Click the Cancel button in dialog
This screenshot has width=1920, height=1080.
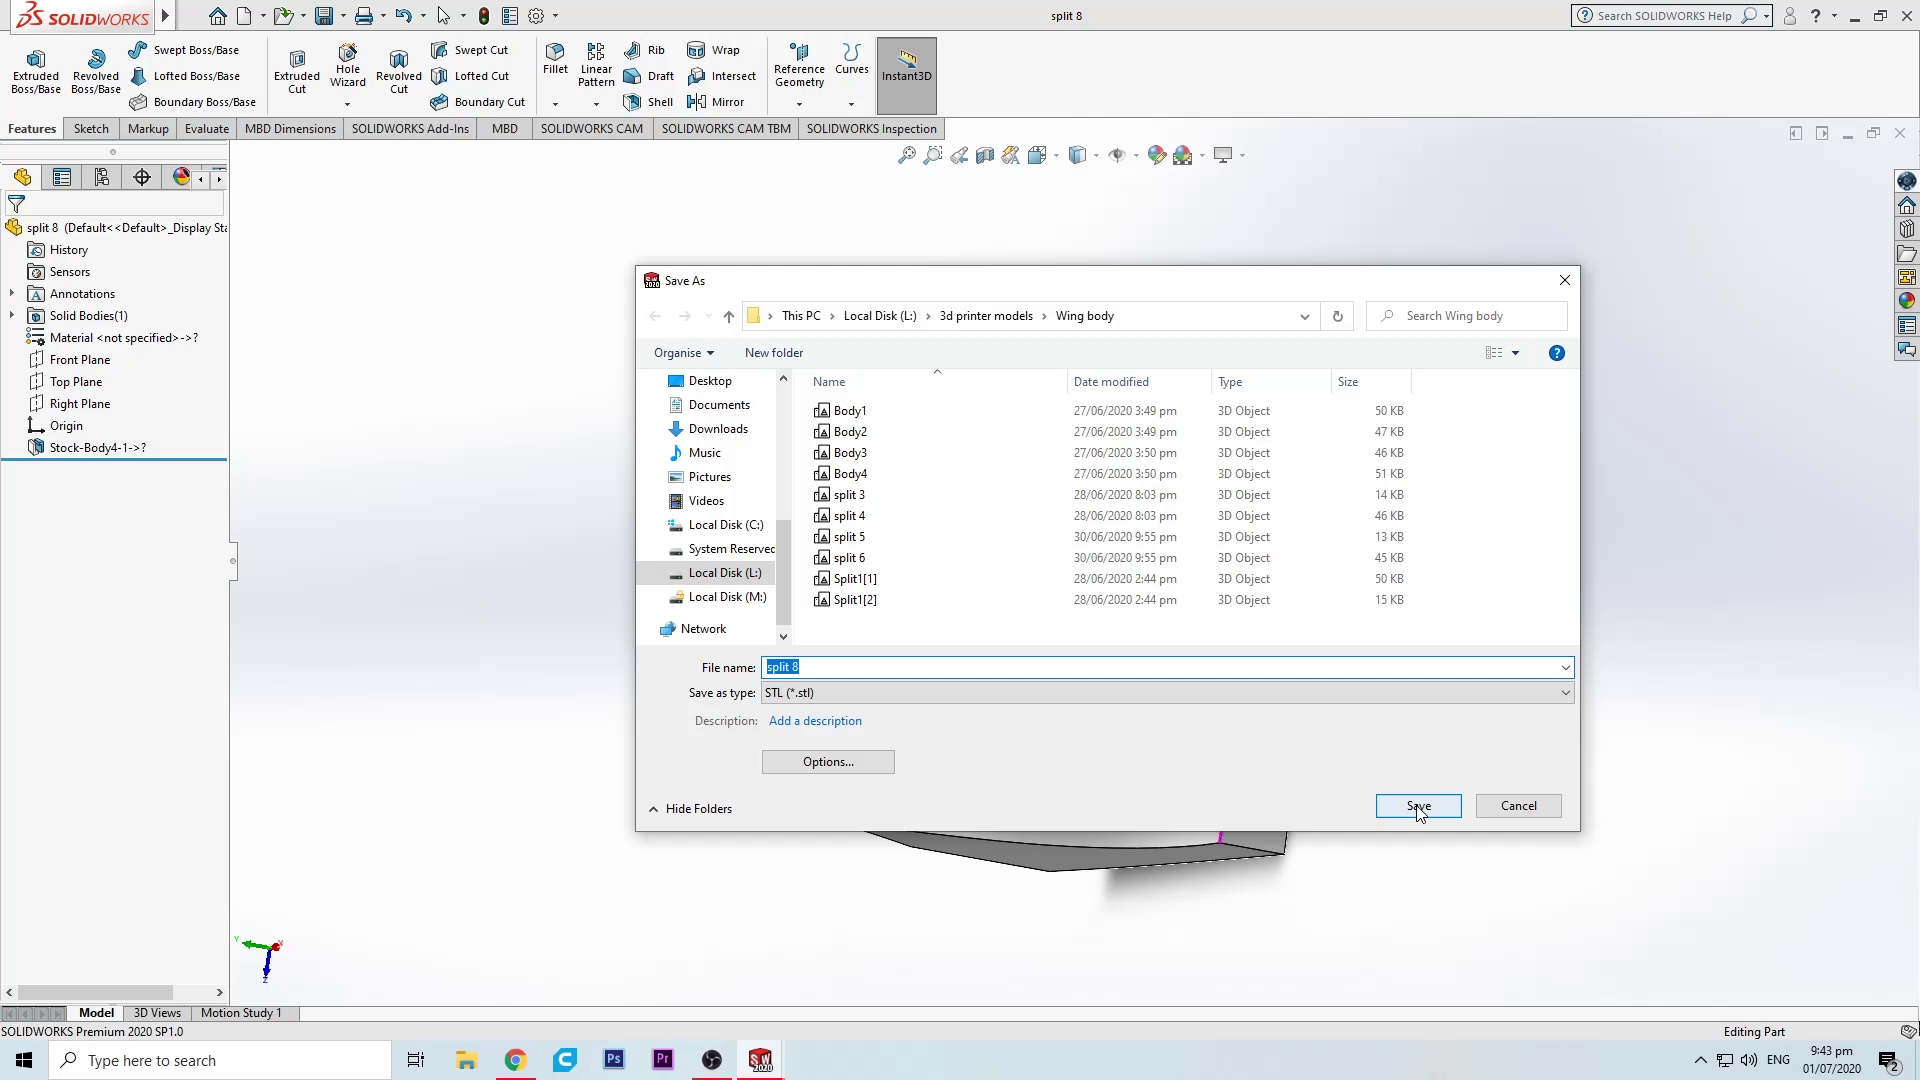point(1518,806)
